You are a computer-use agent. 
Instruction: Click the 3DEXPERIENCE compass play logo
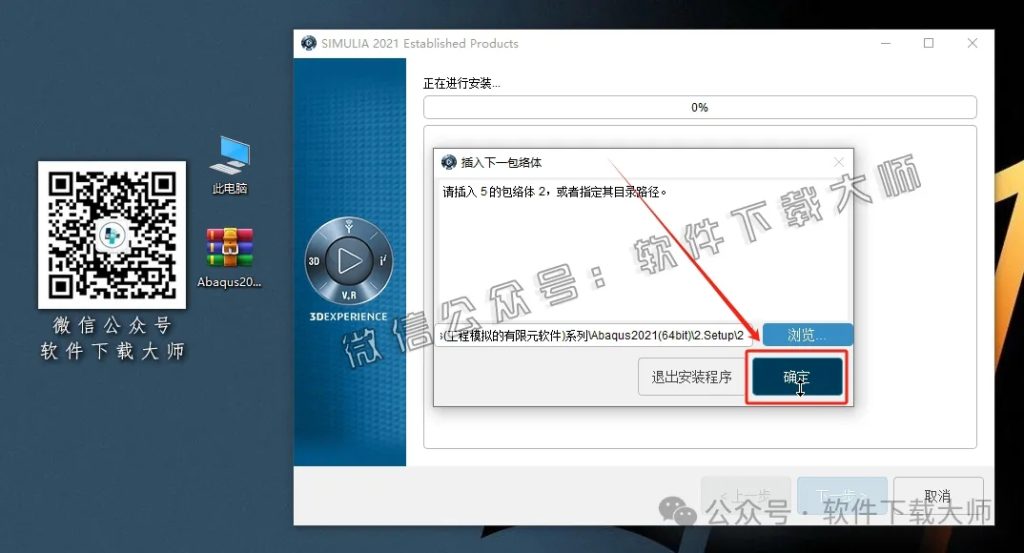point(349,262)
